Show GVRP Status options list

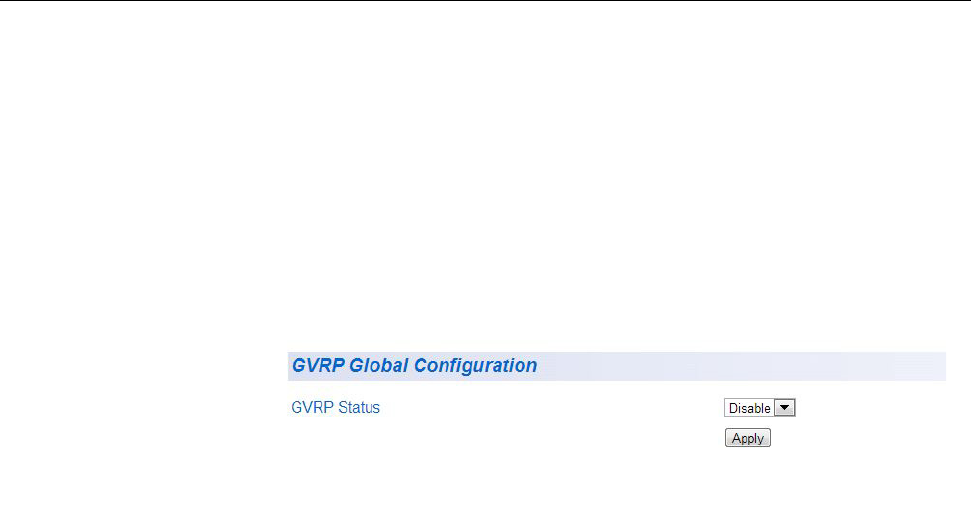759,408
